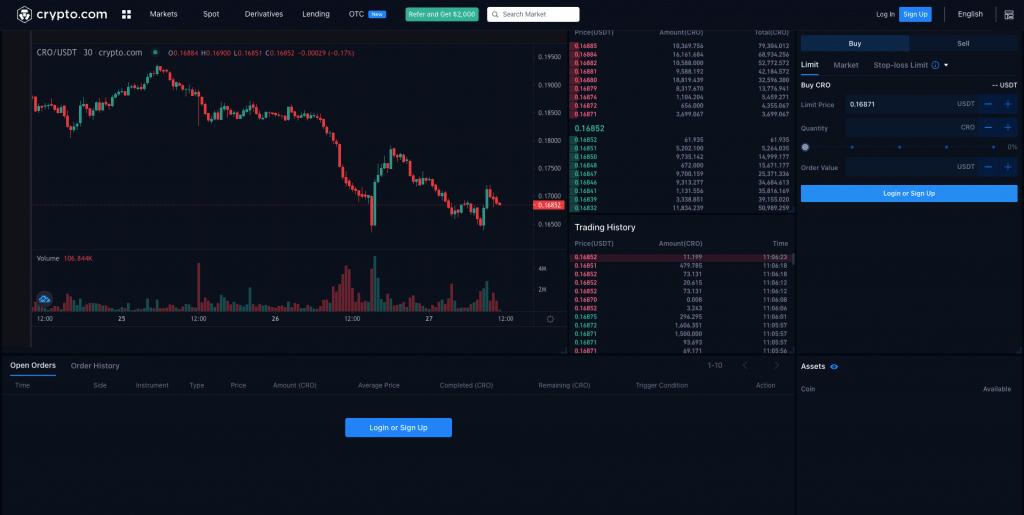Screen dimensions: 1024x515
Task: Select the Sell side toggle
Action: (963, 44)
